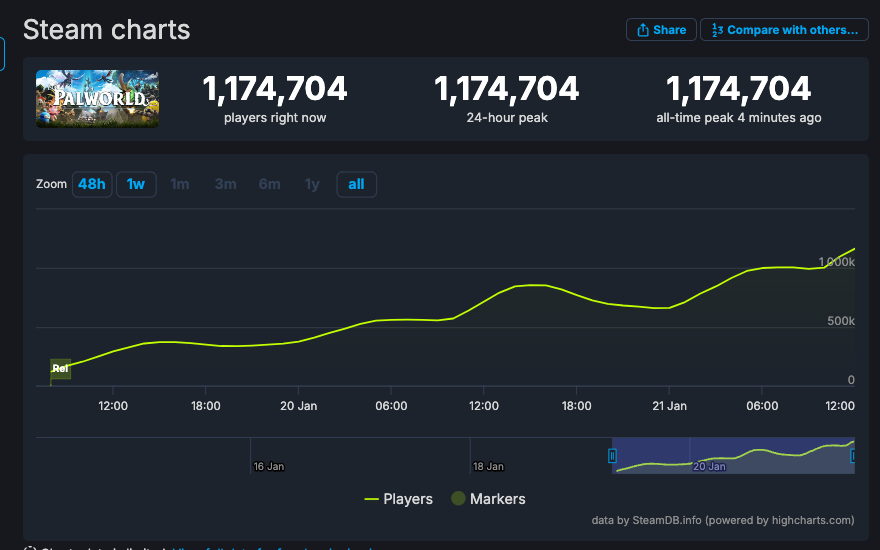The height and width of the screenshot is (550, 880).
Task: Click the 18 Jan navigator label
Action: coord(488,466)
